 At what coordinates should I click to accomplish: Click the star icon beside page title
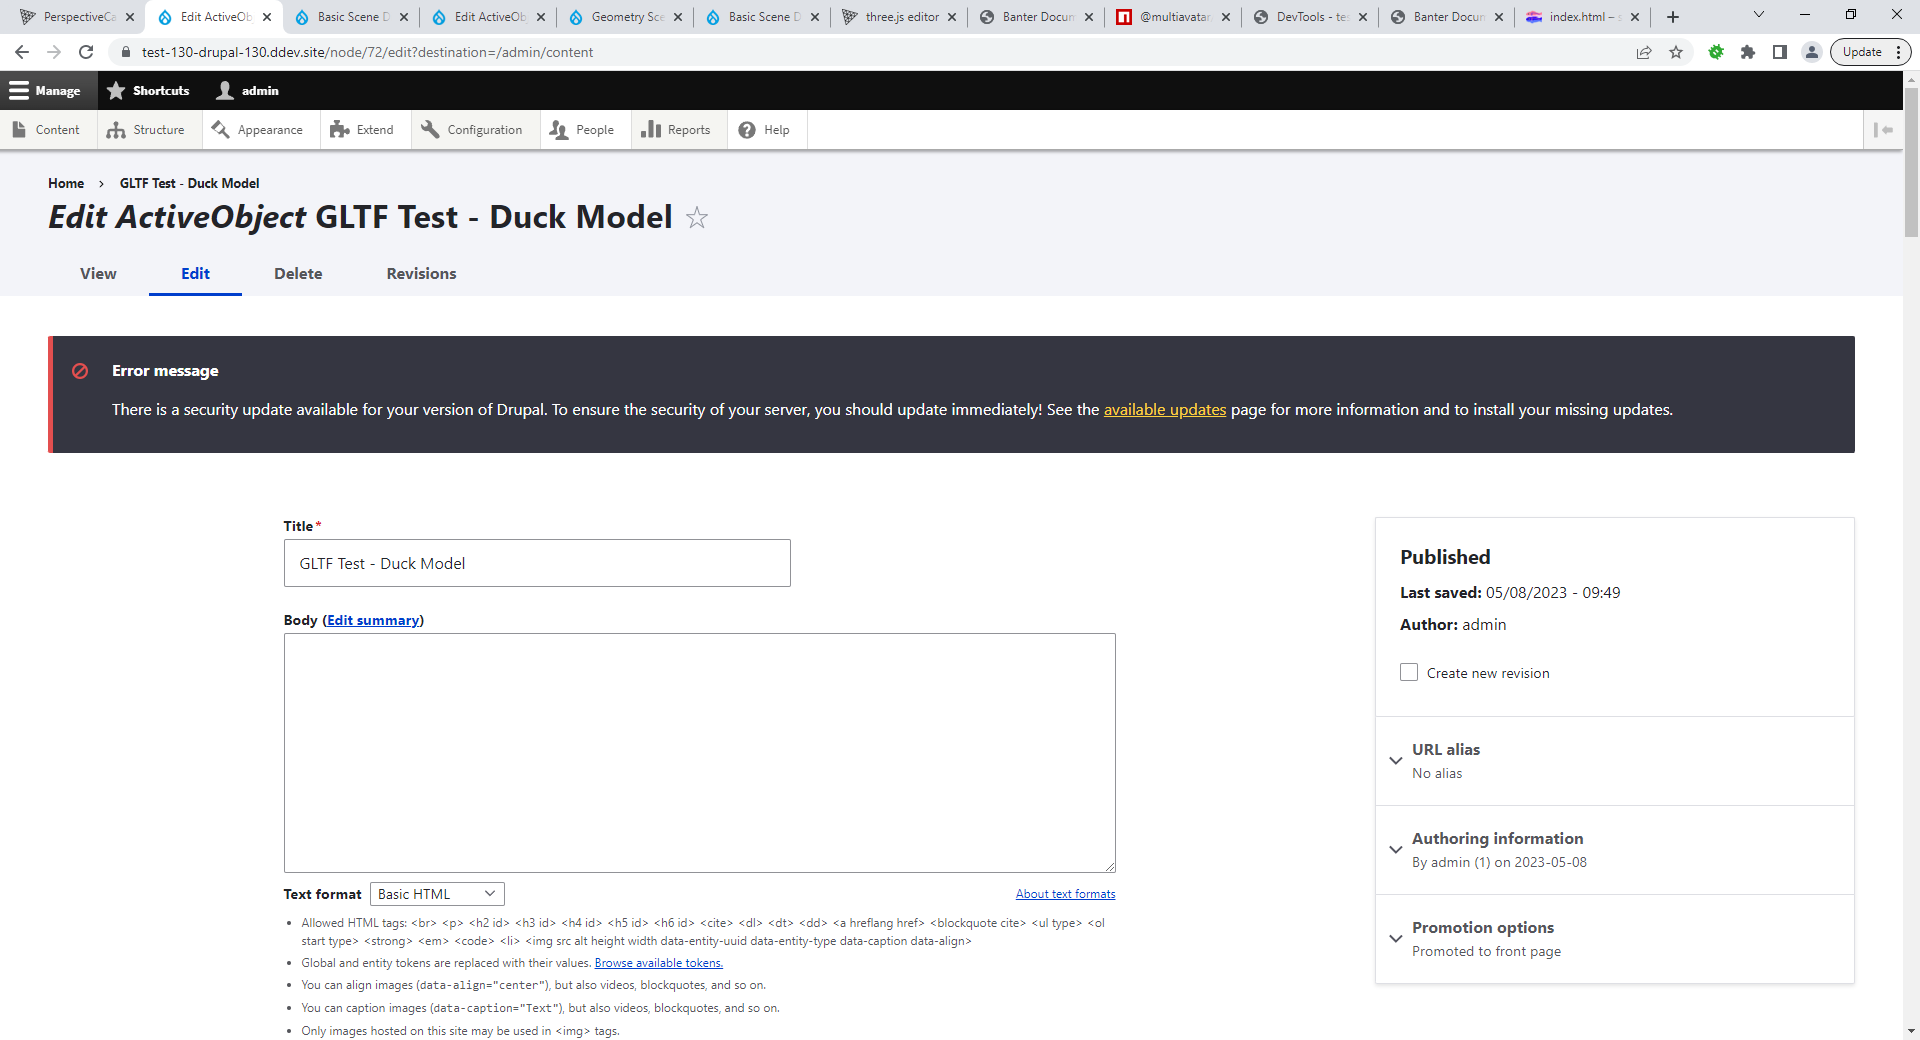[x=697, y=218]
